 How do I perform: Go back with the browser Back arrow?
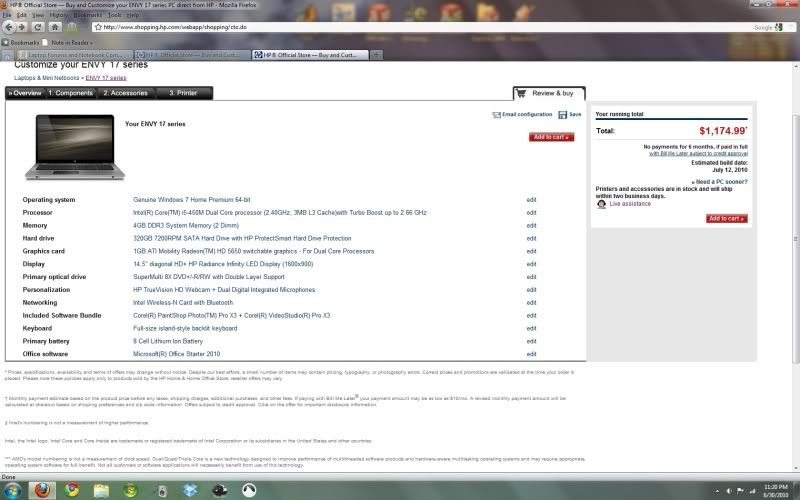tap(9, 27)
